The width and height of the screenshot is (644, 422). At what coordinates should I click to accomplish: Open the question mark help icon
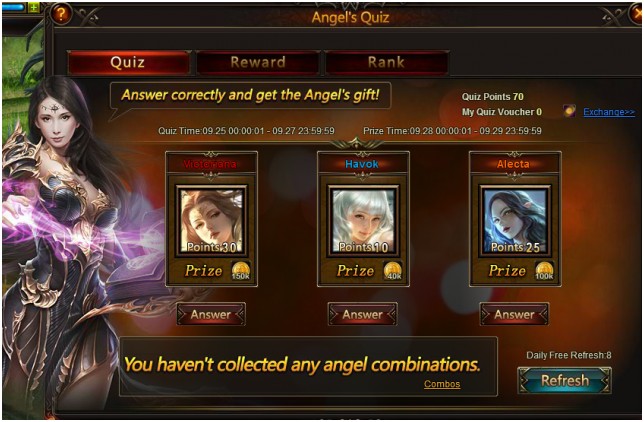[x=60, y=14]
